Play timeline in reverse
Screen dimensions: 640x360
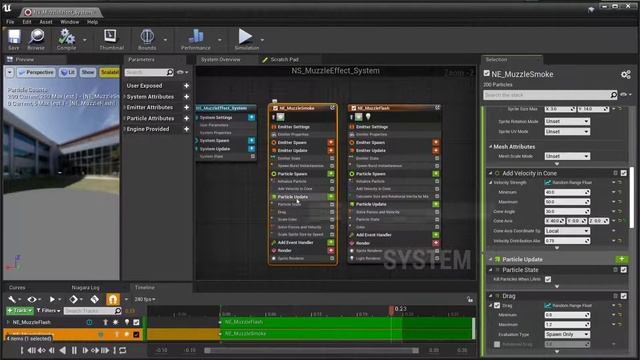[x=62, y=350]
